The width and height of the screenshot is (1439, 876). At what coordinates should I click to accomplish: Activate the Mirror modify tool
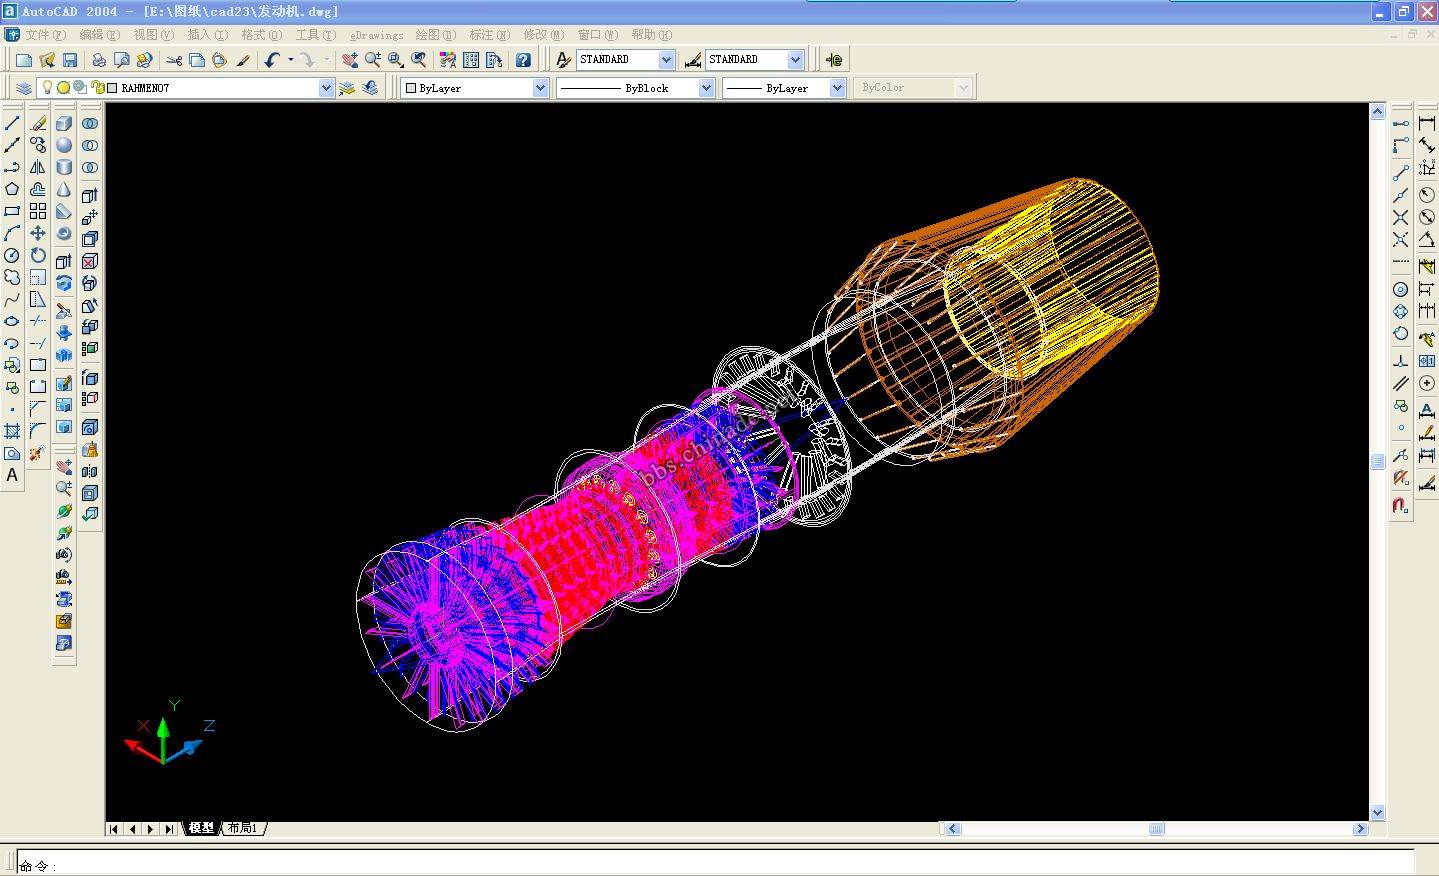point(38,167)
